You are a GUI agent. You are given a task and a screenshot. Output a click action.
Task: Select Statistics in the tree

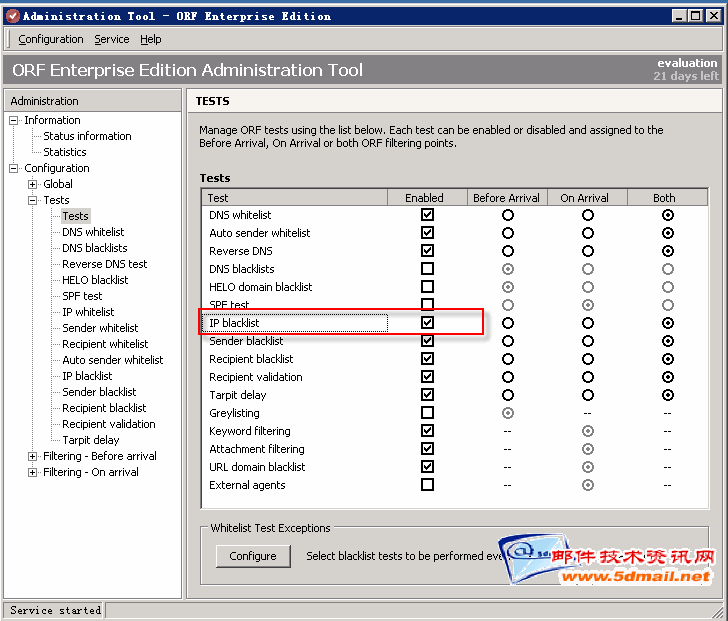[64, 152]
